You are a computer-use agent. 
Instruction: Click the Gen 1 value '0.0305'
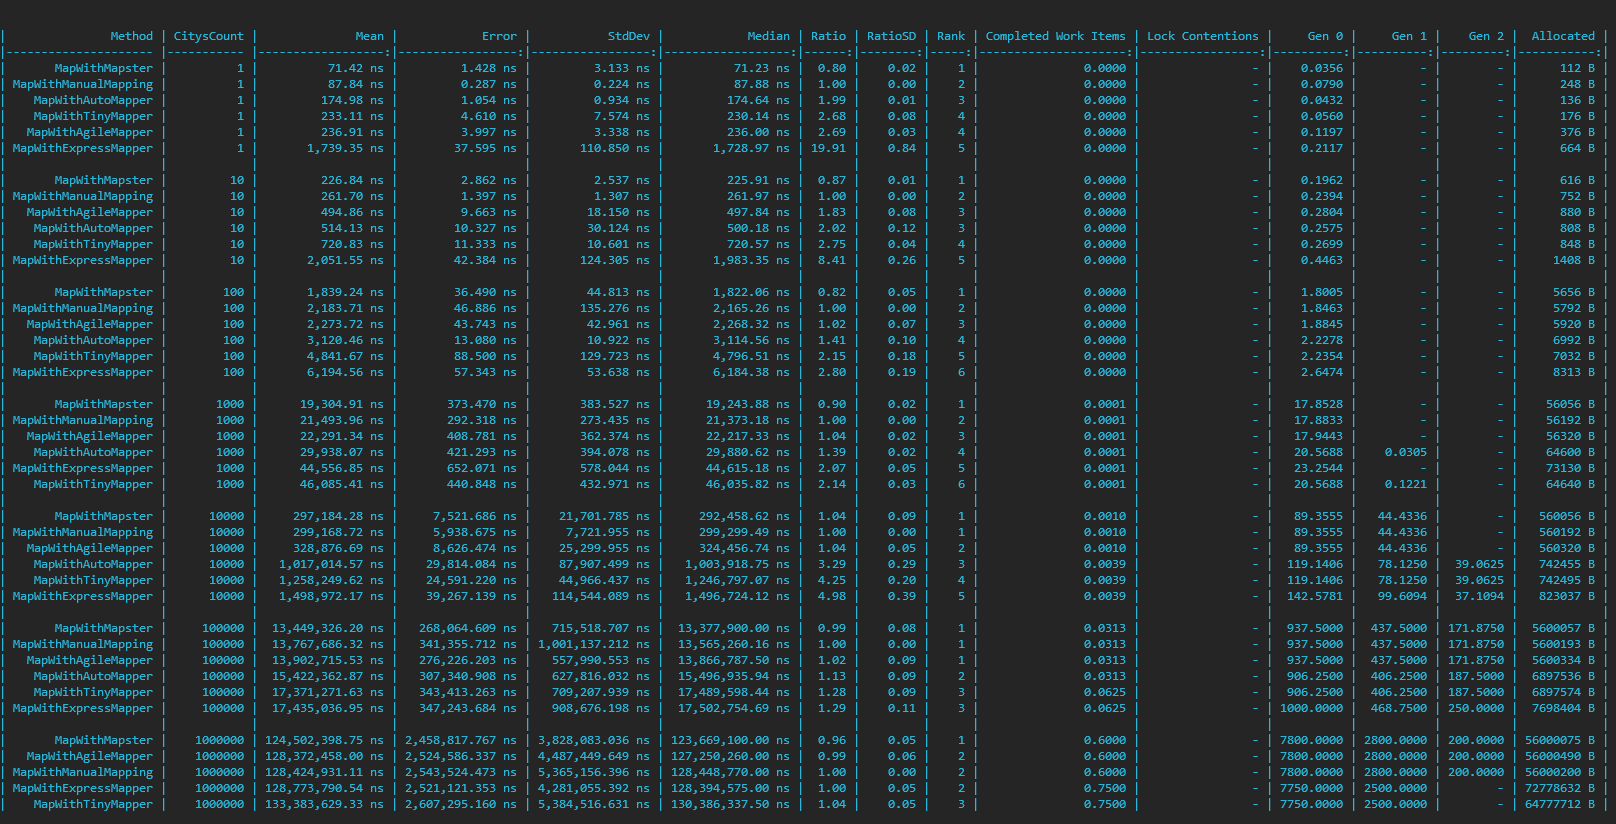1406,452
